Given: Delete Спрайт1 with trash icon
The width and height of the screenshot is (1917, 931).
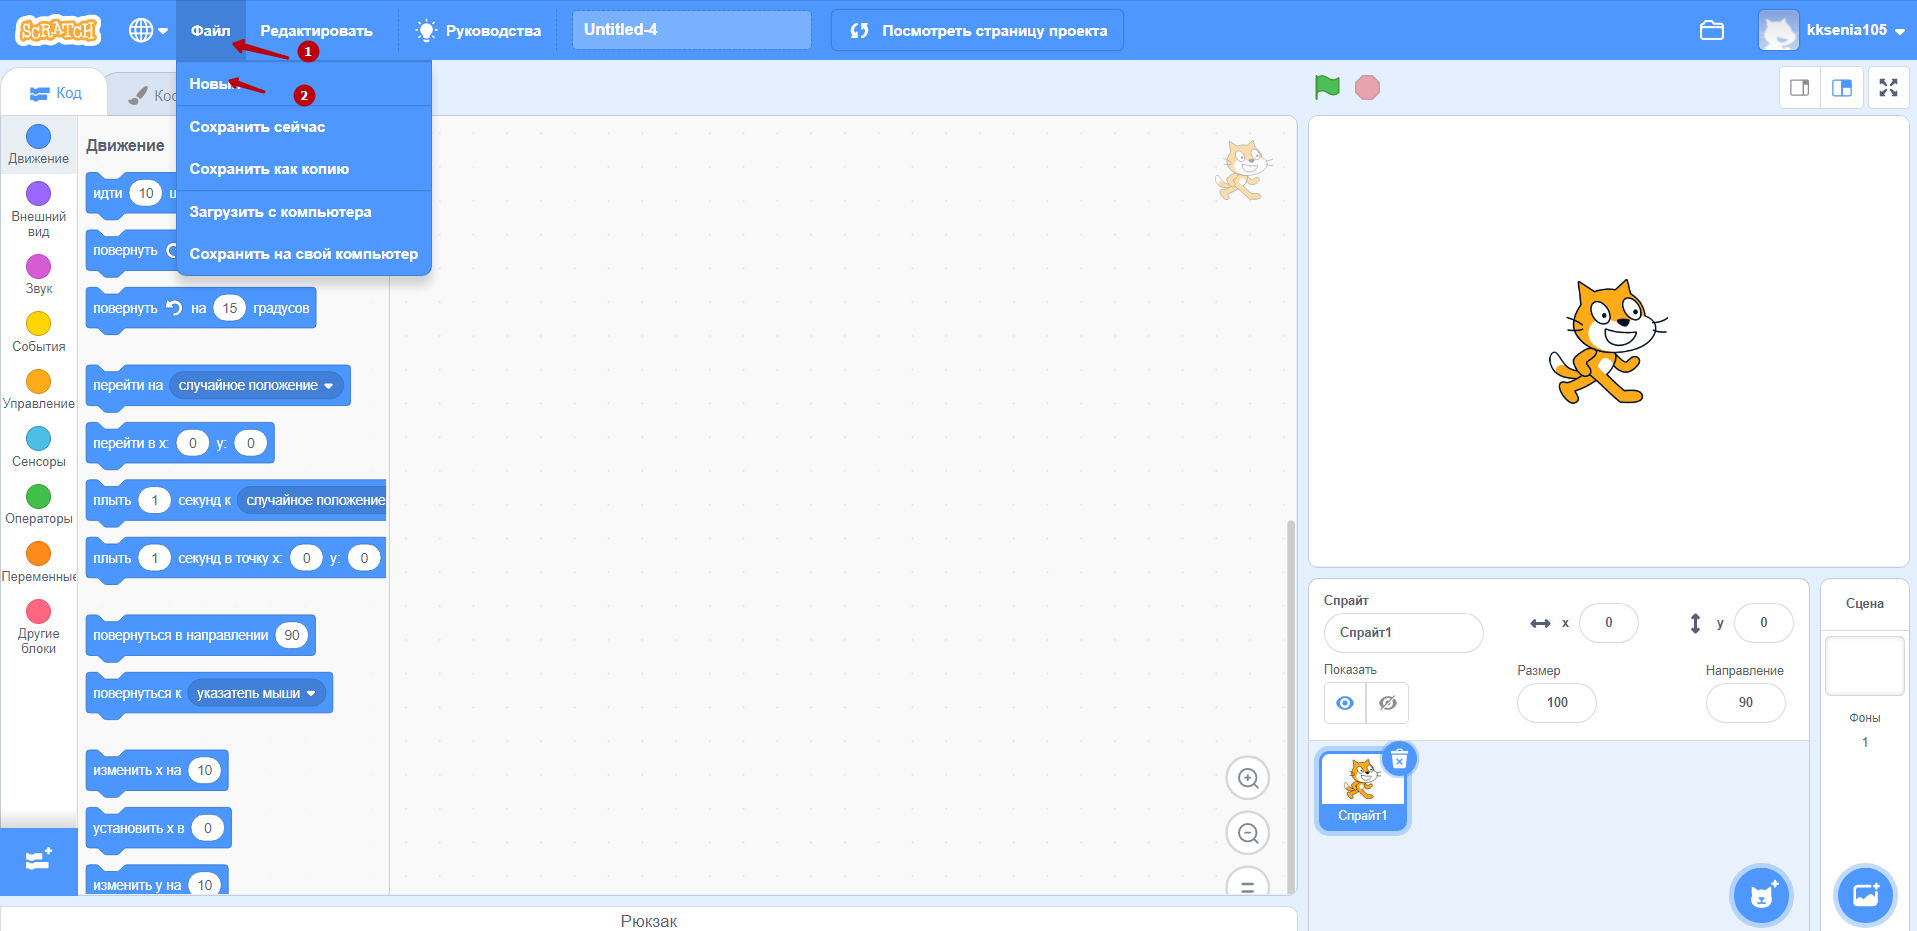Looking at the screenshot, I should click(x=1399, y=760).
